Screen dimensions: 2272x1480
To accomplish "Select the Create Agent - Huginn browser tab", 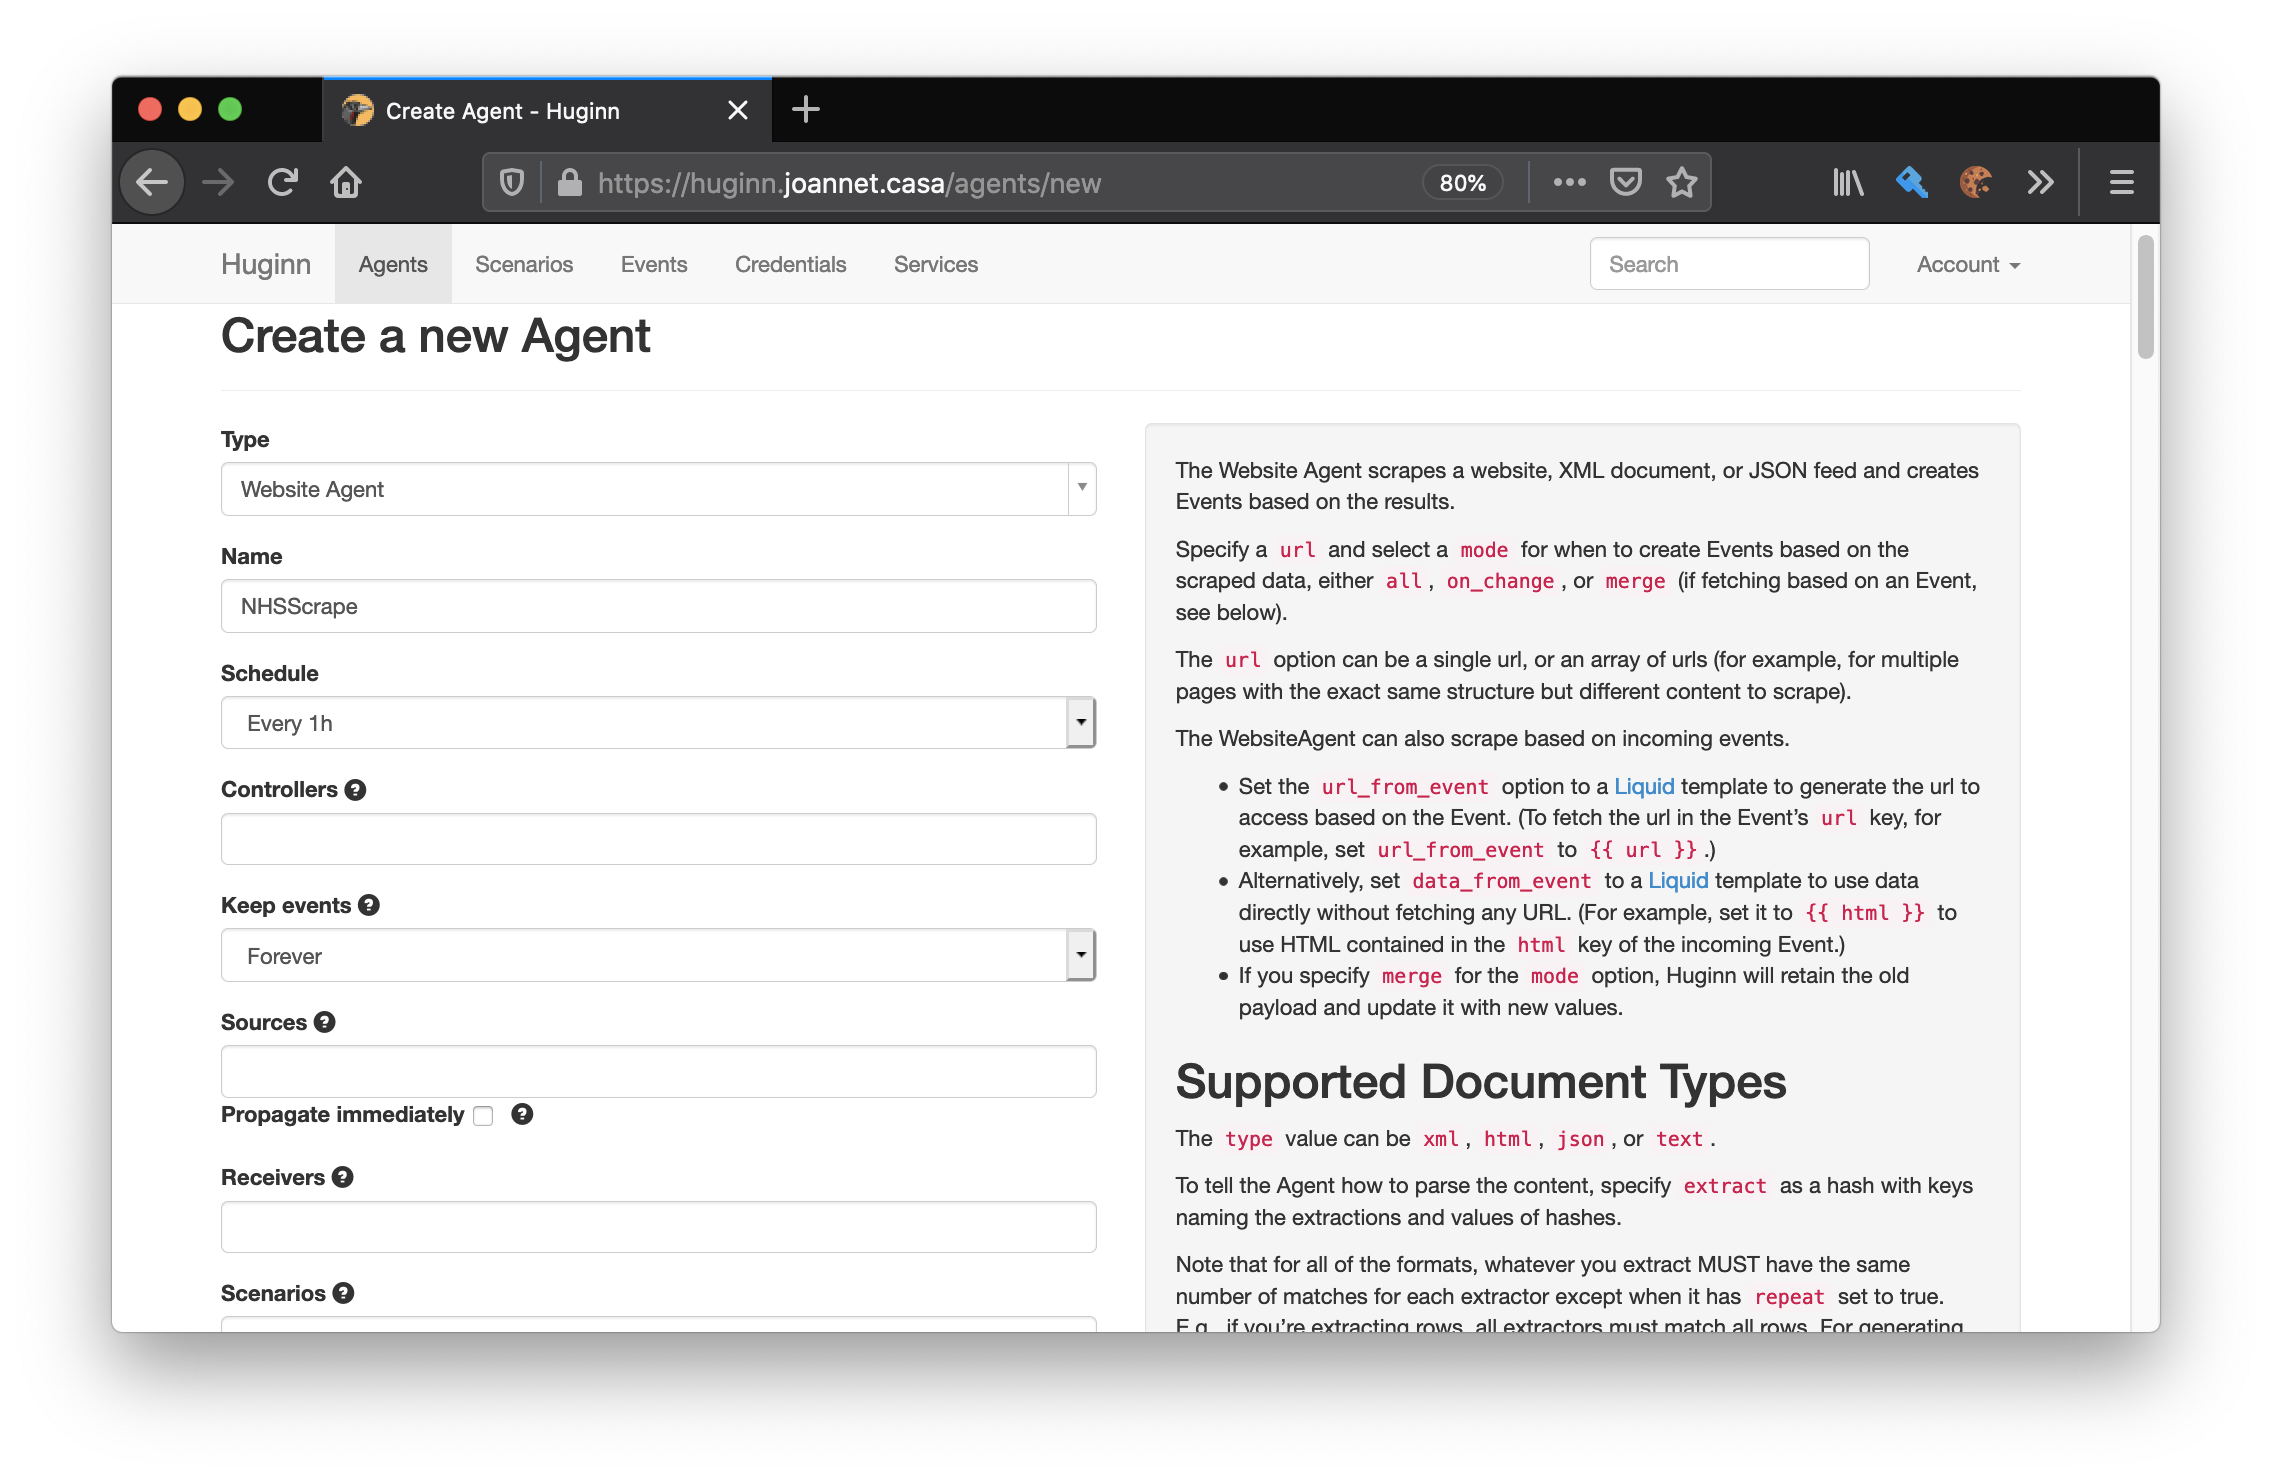I will point(547,110).
